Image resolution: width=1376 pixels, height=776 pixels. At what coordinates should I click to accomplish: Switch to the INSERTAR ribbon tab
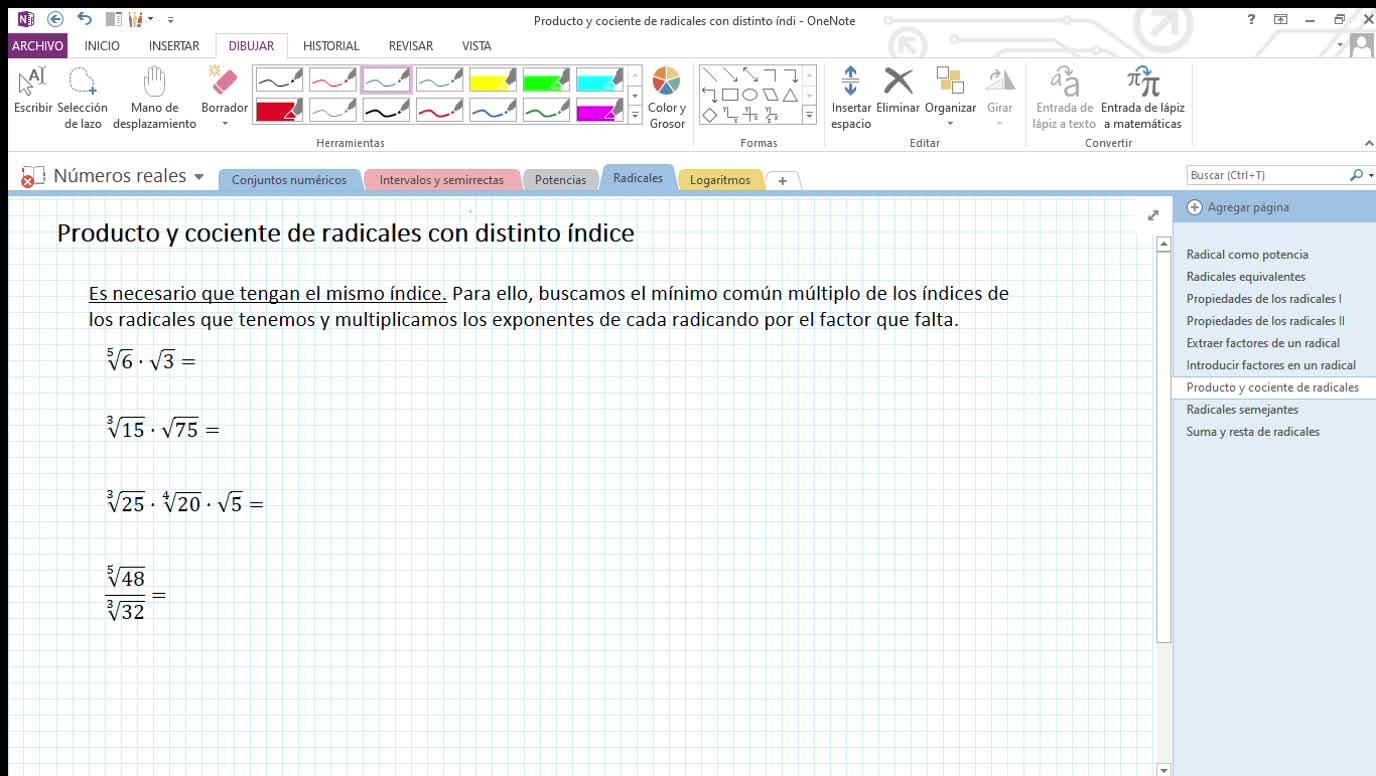tap(173, 46)
